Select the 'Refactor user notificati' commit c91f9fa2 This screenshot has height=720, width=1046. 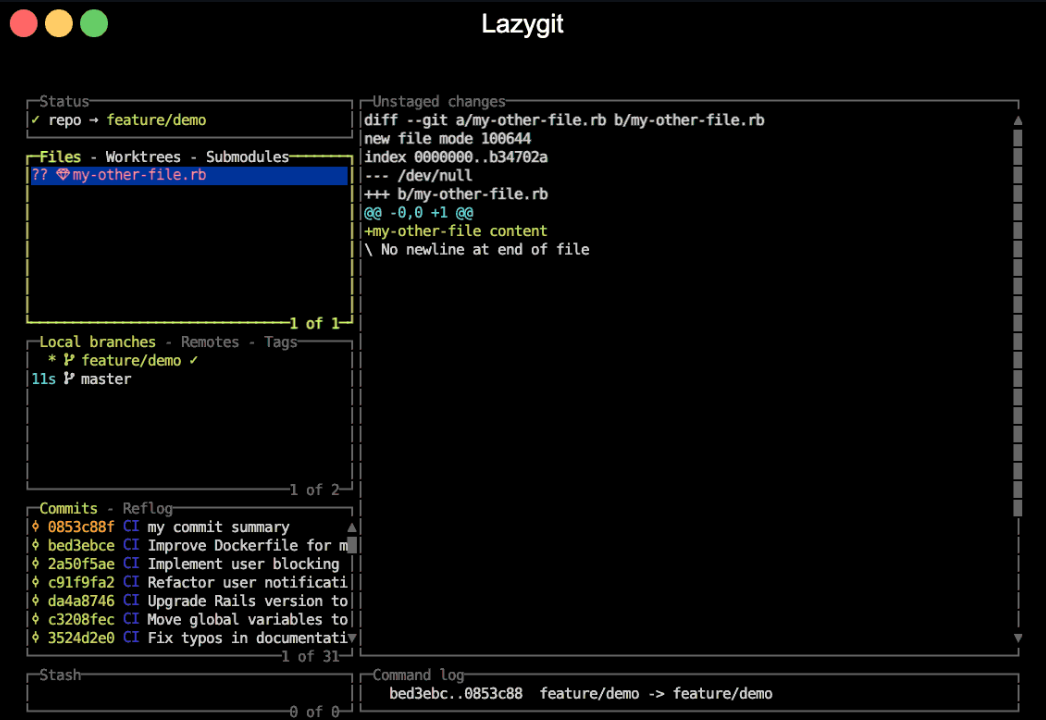[200, 582]
